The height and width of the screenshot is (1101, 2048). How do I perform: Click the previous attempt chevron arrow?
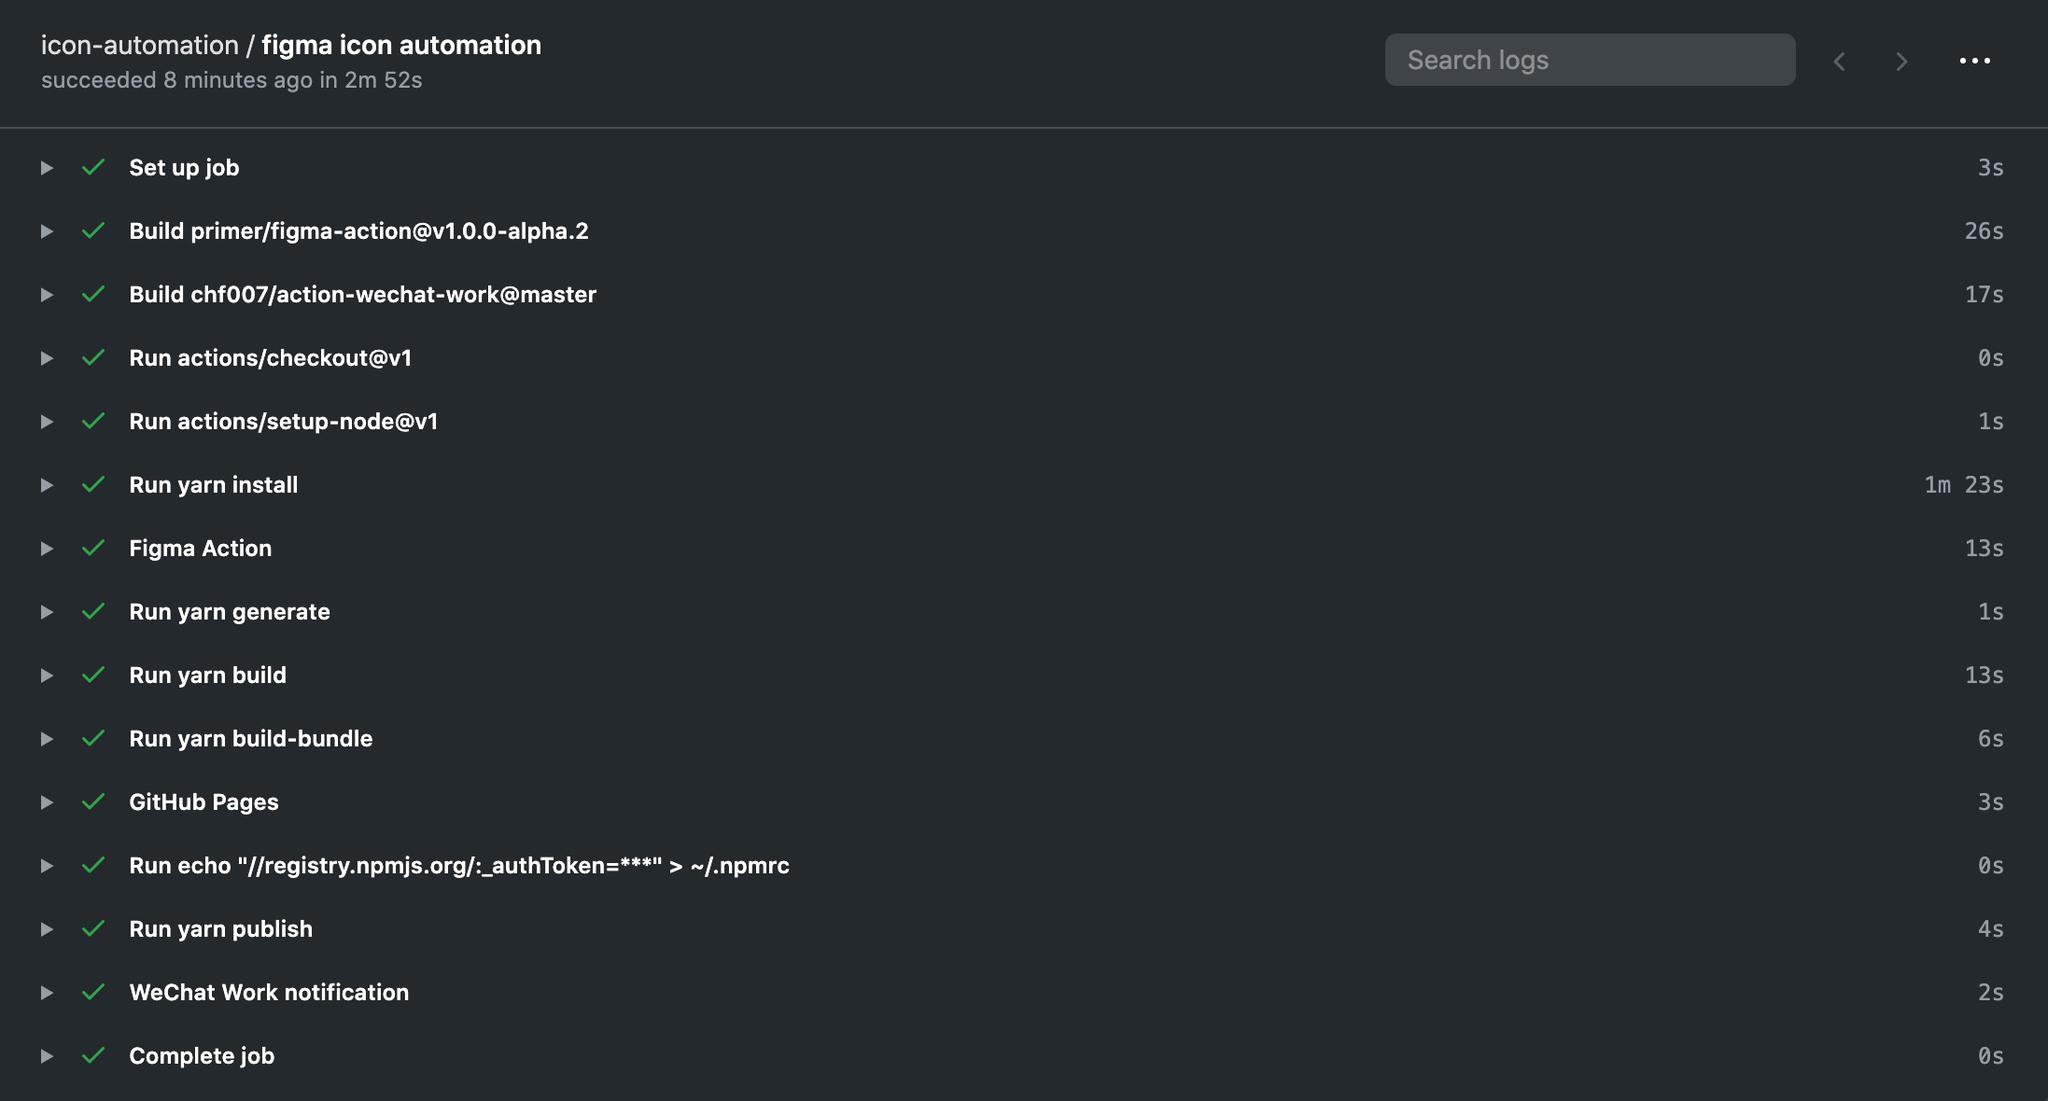tap(1838, 60)
